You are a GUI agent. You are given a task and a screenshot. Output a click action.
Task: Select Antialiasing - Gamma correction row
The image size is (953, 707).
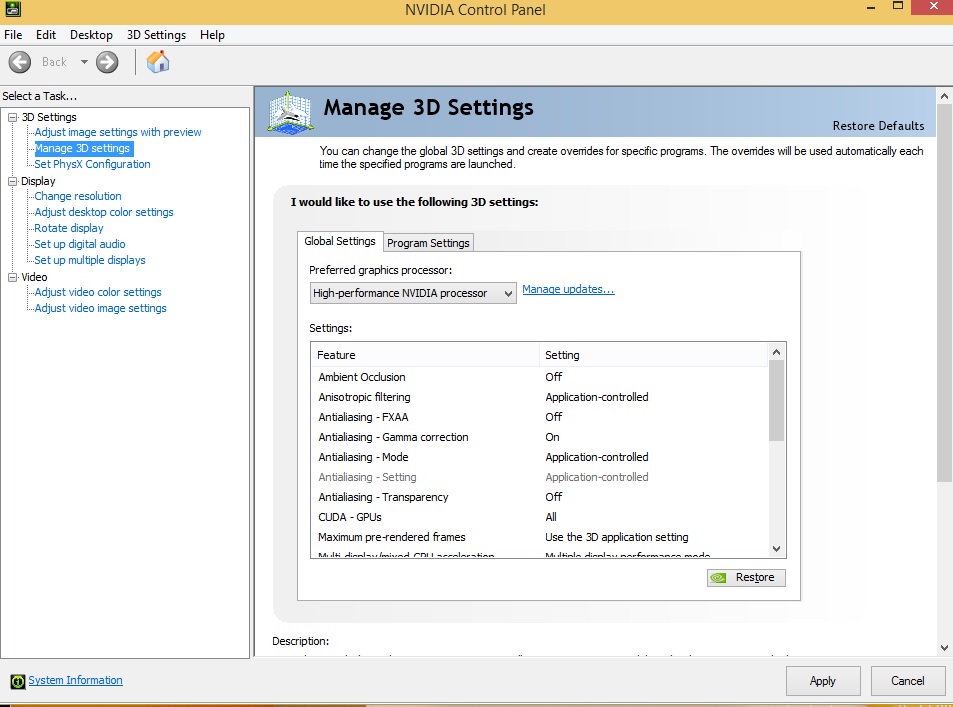(x=540, y=437)
